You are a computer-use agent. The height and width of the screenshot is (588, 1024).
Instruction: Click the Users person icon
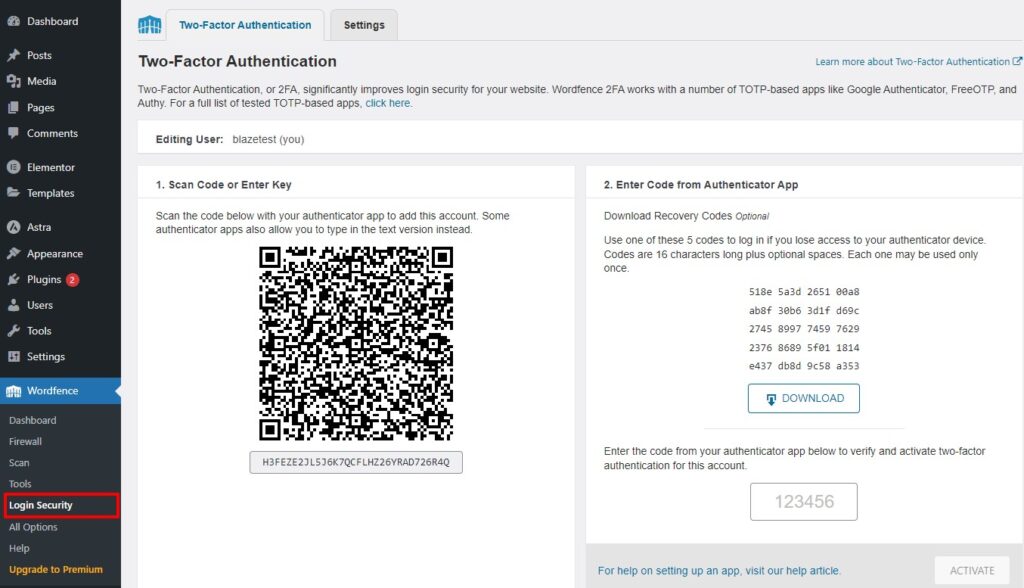click(x=13, y=305)
